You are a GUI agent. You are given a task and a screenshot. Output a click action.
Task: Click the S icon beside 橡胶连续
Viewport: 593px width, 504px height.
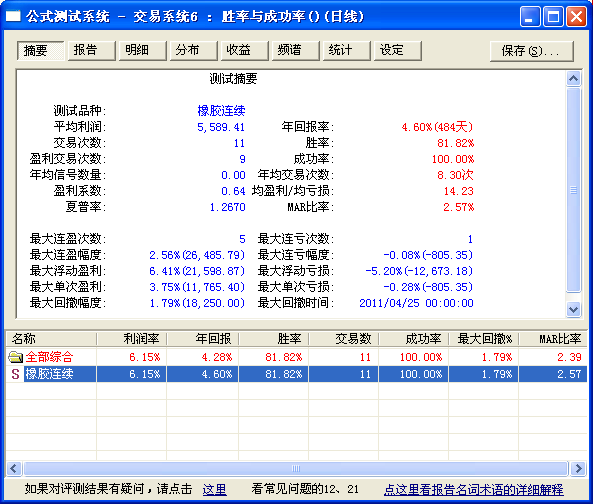pos(15,374)
